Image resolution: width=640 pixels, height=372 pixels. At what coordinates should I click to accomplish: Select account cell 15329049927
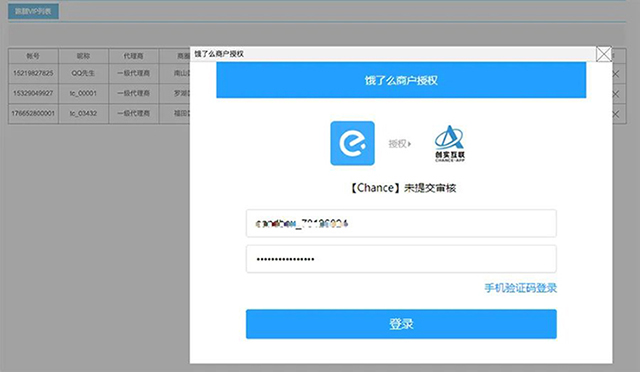click(x=33, y=94)
